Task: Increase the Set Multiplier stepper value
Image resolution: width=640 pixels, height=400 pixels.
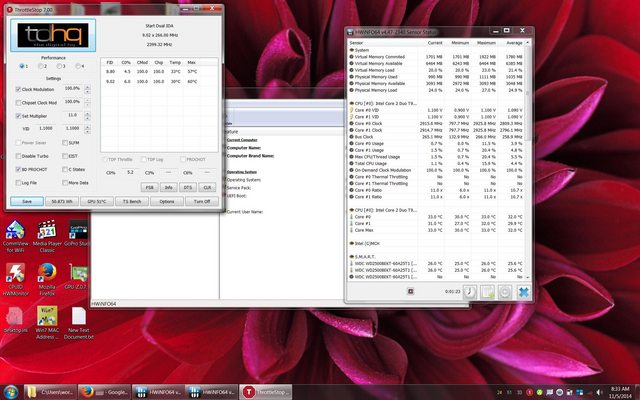Action: coord(87,114)
